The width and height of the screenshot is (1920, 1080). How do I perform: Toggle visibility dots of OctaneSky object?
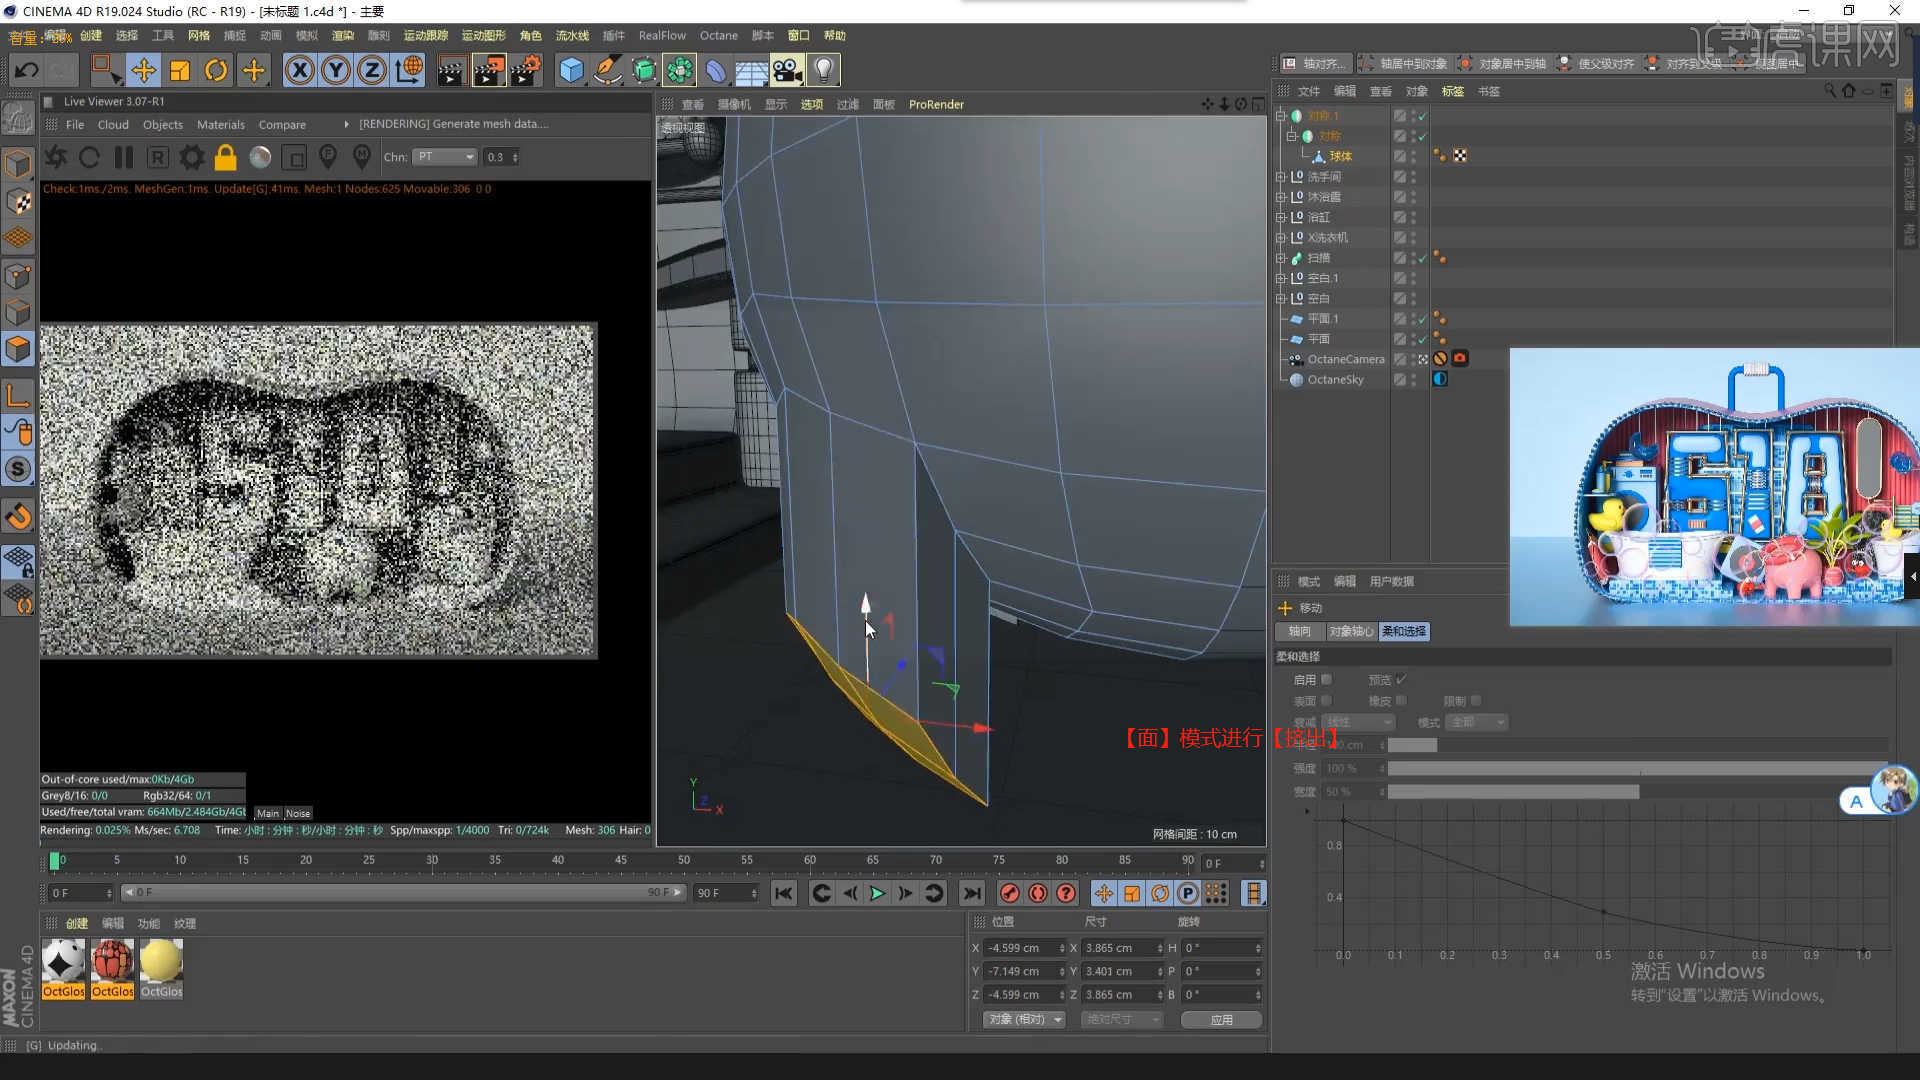point(1413,380)
